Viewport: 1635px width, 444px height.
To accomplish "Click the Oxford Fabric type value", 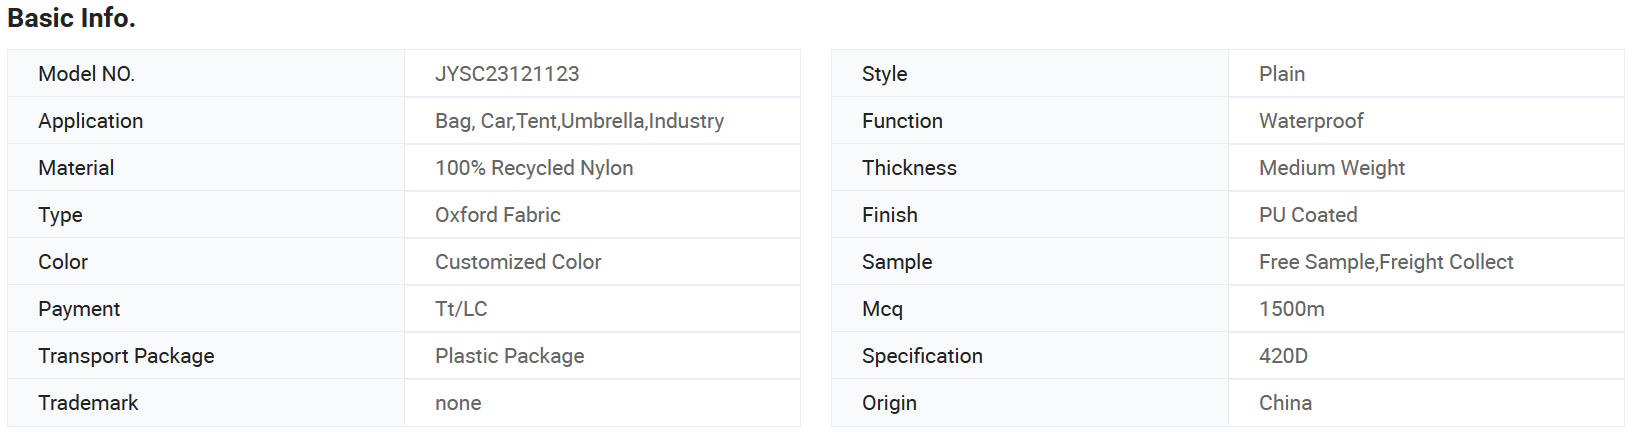I will 497,215.
